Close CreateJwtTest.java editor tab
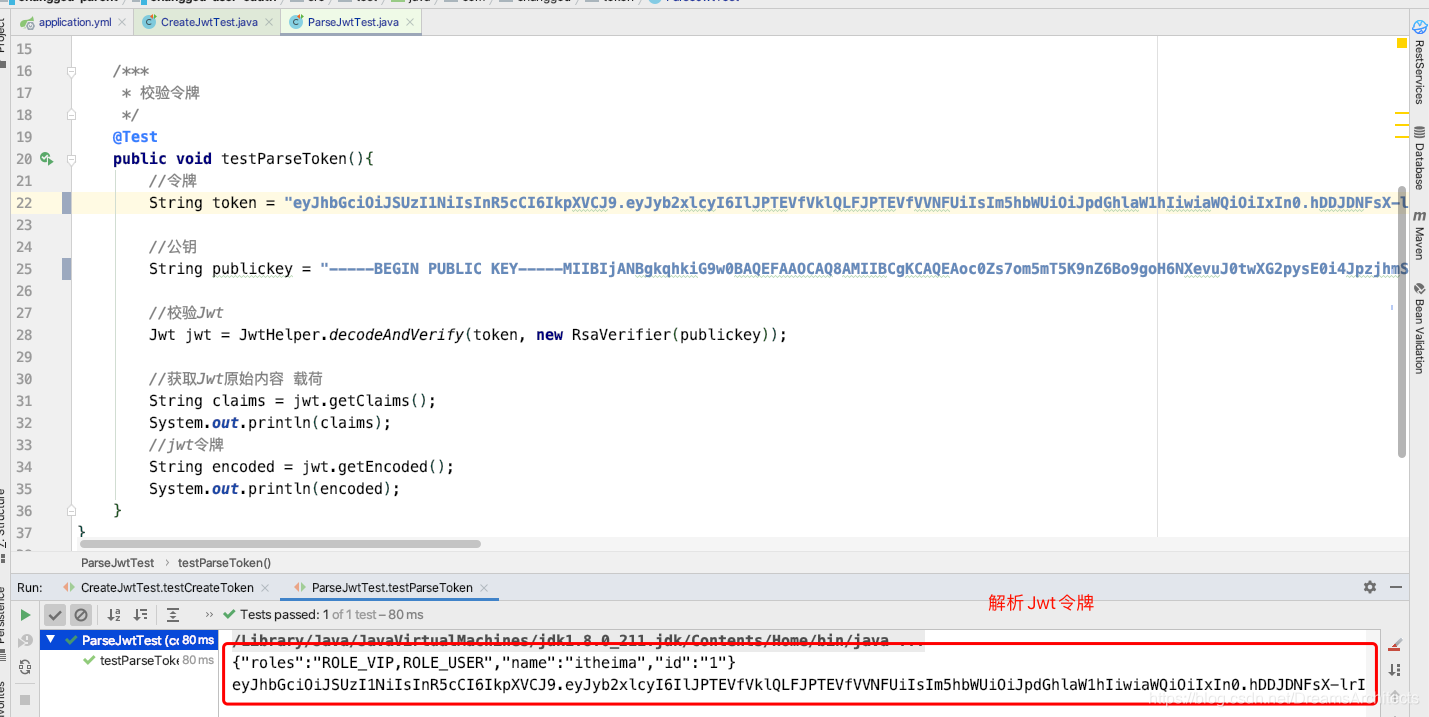 pyautogui.click(x=270, y=22)
